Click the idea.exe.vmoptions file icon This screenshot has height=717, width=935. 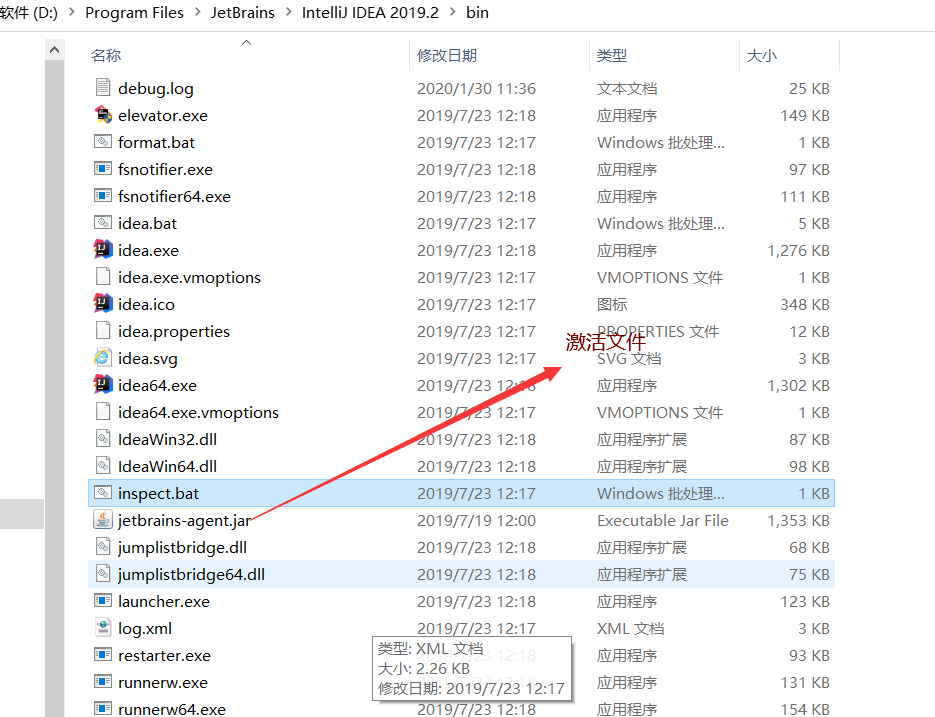click(x=103, y=276)
